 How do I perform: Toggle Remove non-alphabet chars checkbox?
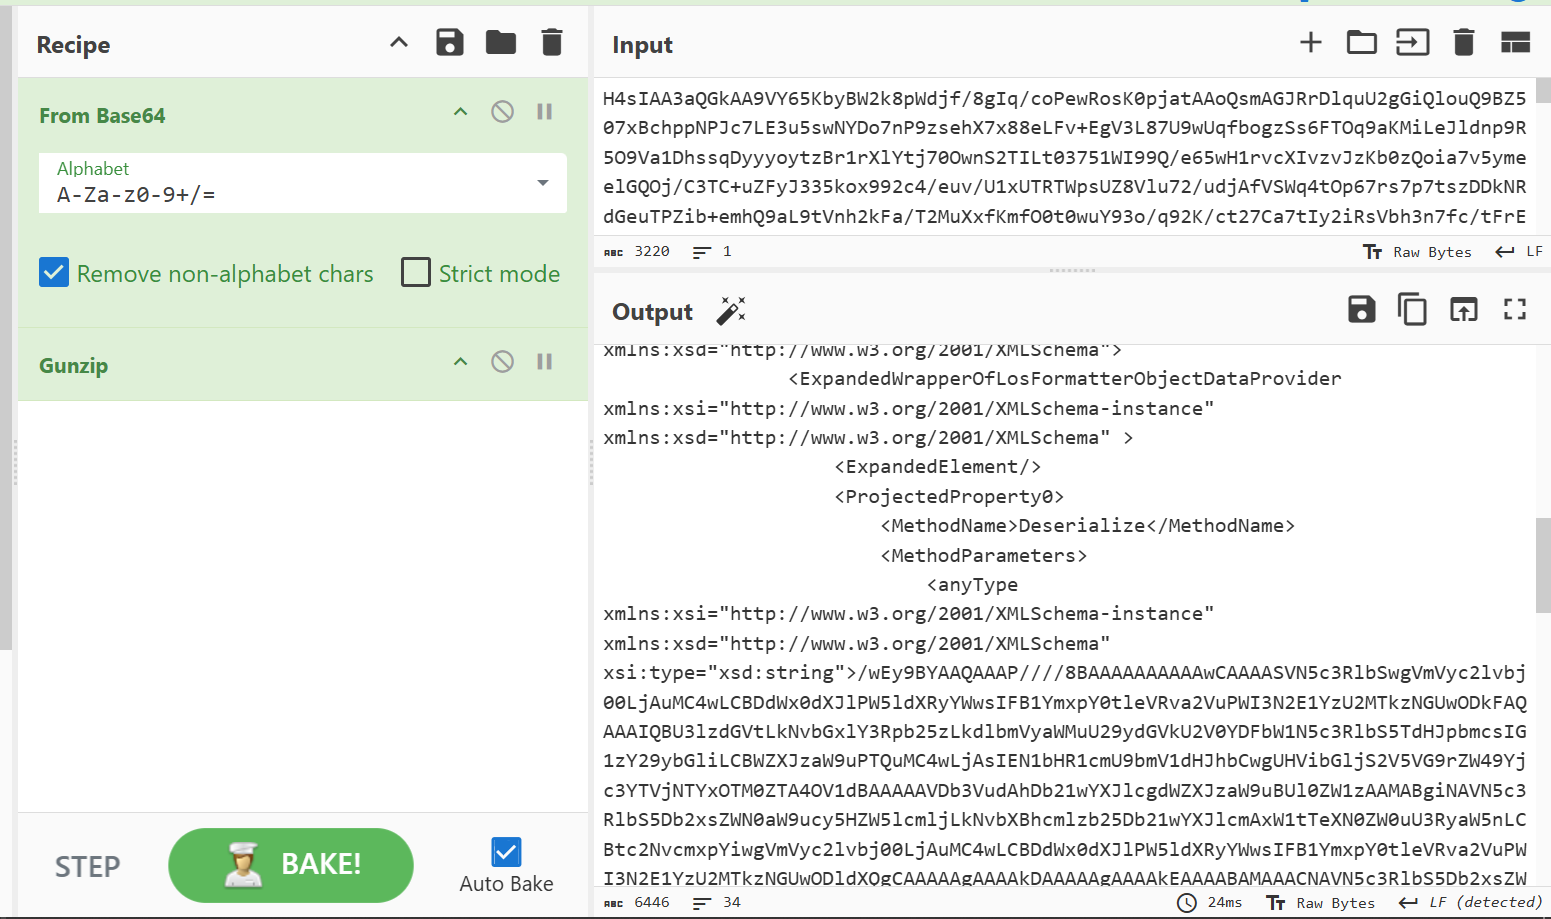(x=54, y=273)
